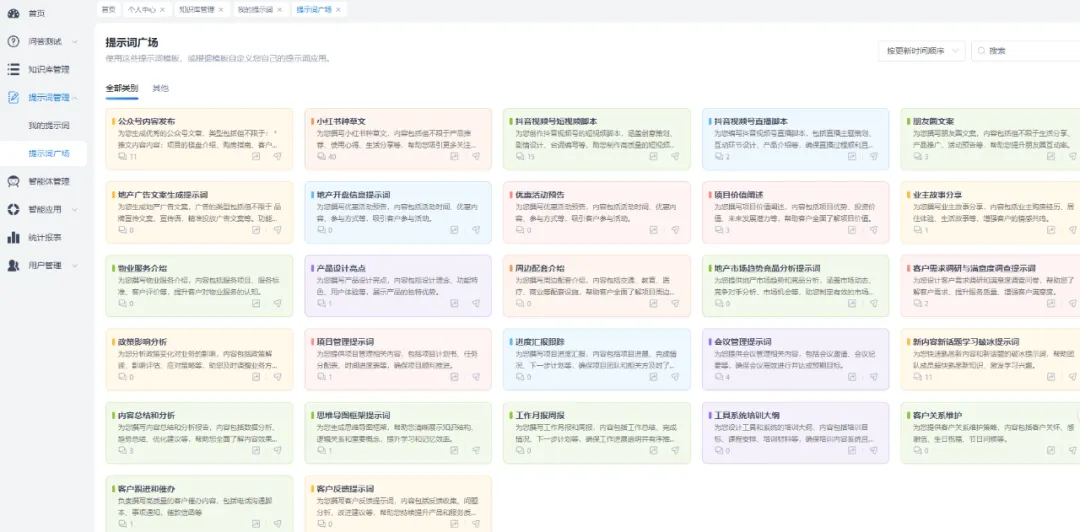Switch to the 我的提示词 page tab
The height and width of the screenshot is (532, 1080).
click(259, 10)
